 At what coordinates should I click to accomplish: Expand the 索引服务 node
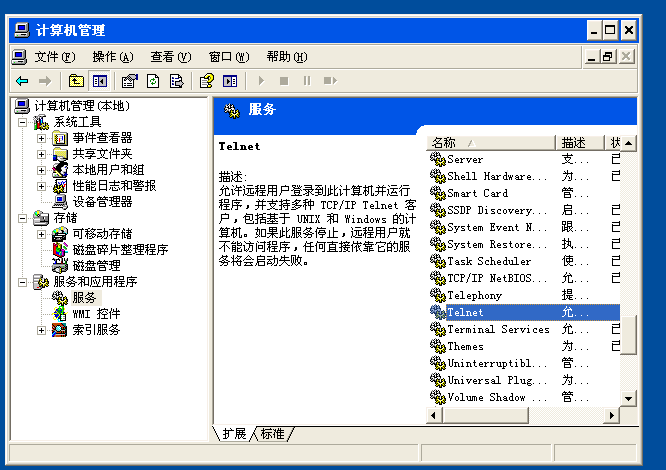point(41,330)
